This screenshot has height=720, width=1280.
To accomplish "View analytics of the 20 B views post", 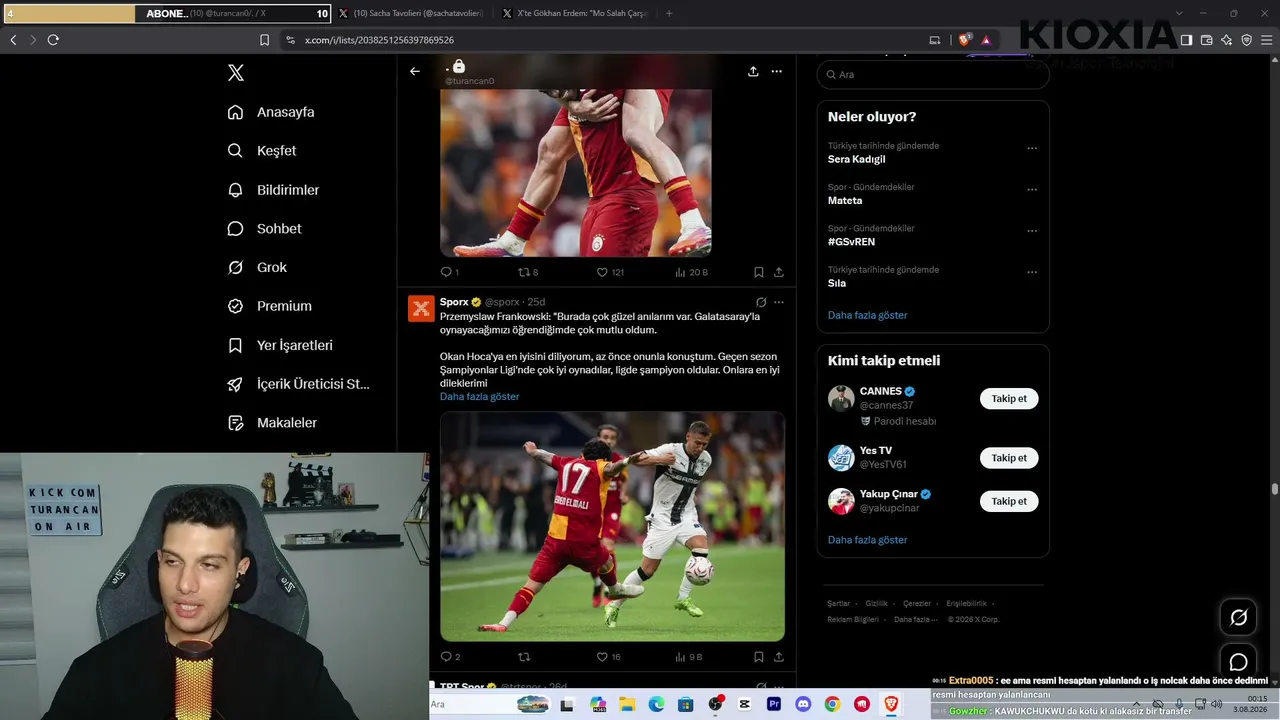I will pyautogui.click(x=691, y=272).
